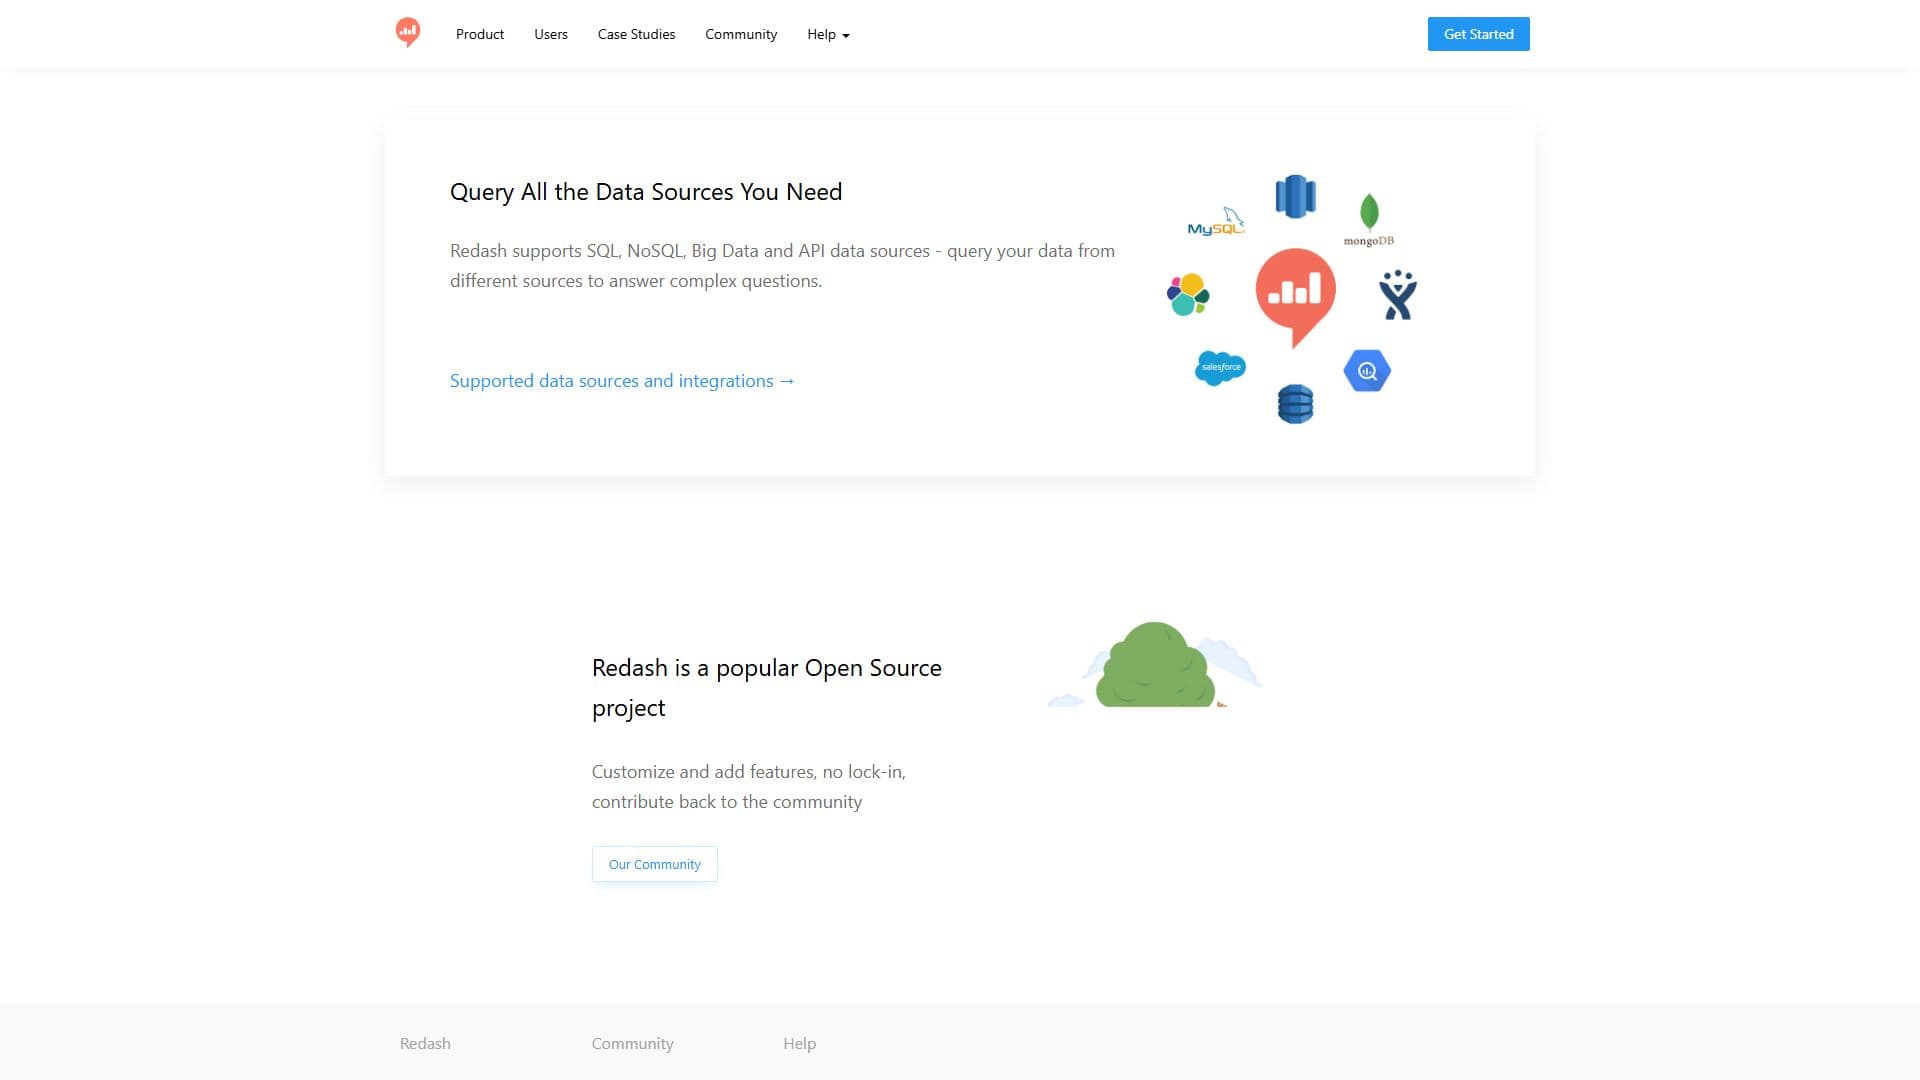This screenshot has width=1920, height=1080.
Task: Click the 'Redash supports SQL, NoSQL' paragraph
Action: (x=782, y=266)
